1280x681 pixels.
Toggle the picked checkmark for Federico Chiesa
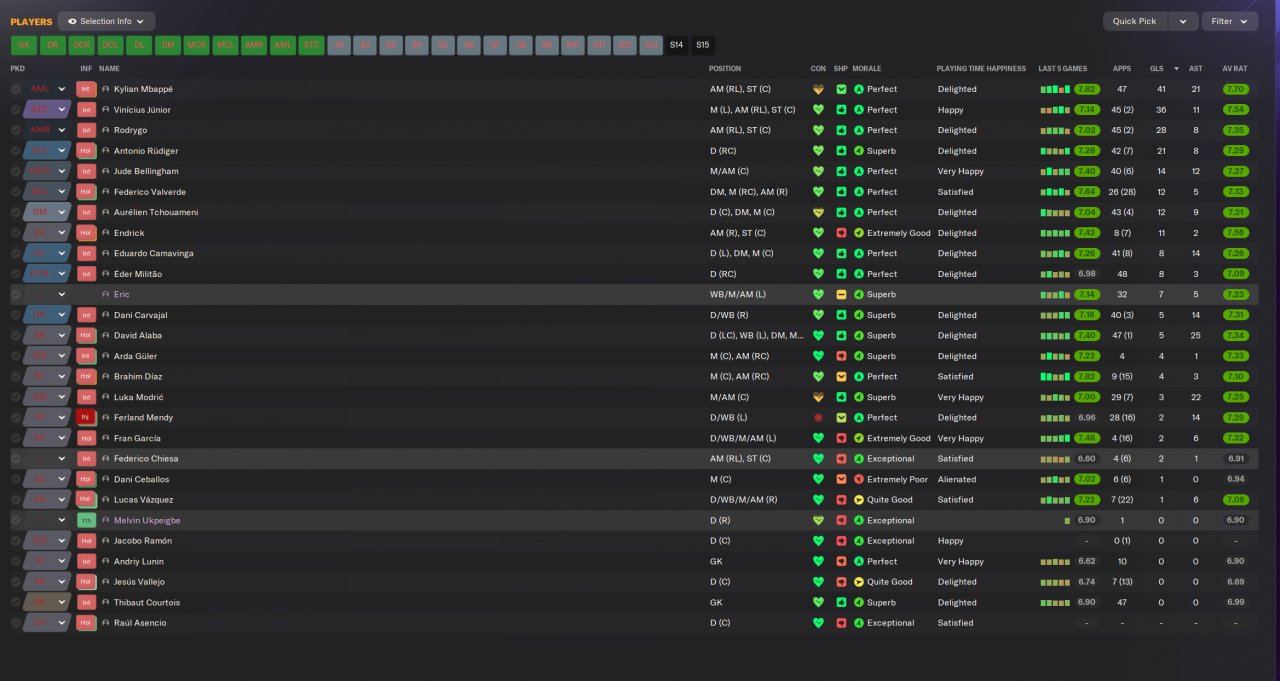coord(15,458)
